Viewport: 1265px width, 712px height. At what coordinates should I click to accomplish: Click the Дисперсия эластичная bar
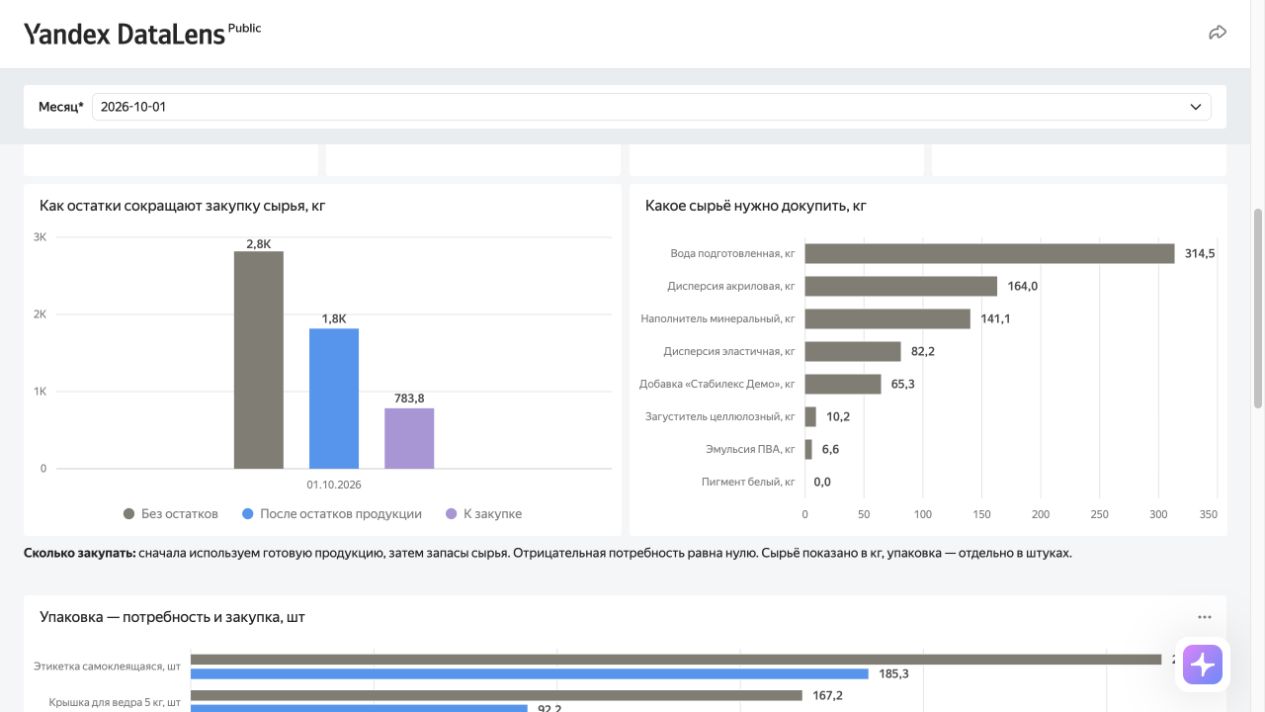click(853, 351)
